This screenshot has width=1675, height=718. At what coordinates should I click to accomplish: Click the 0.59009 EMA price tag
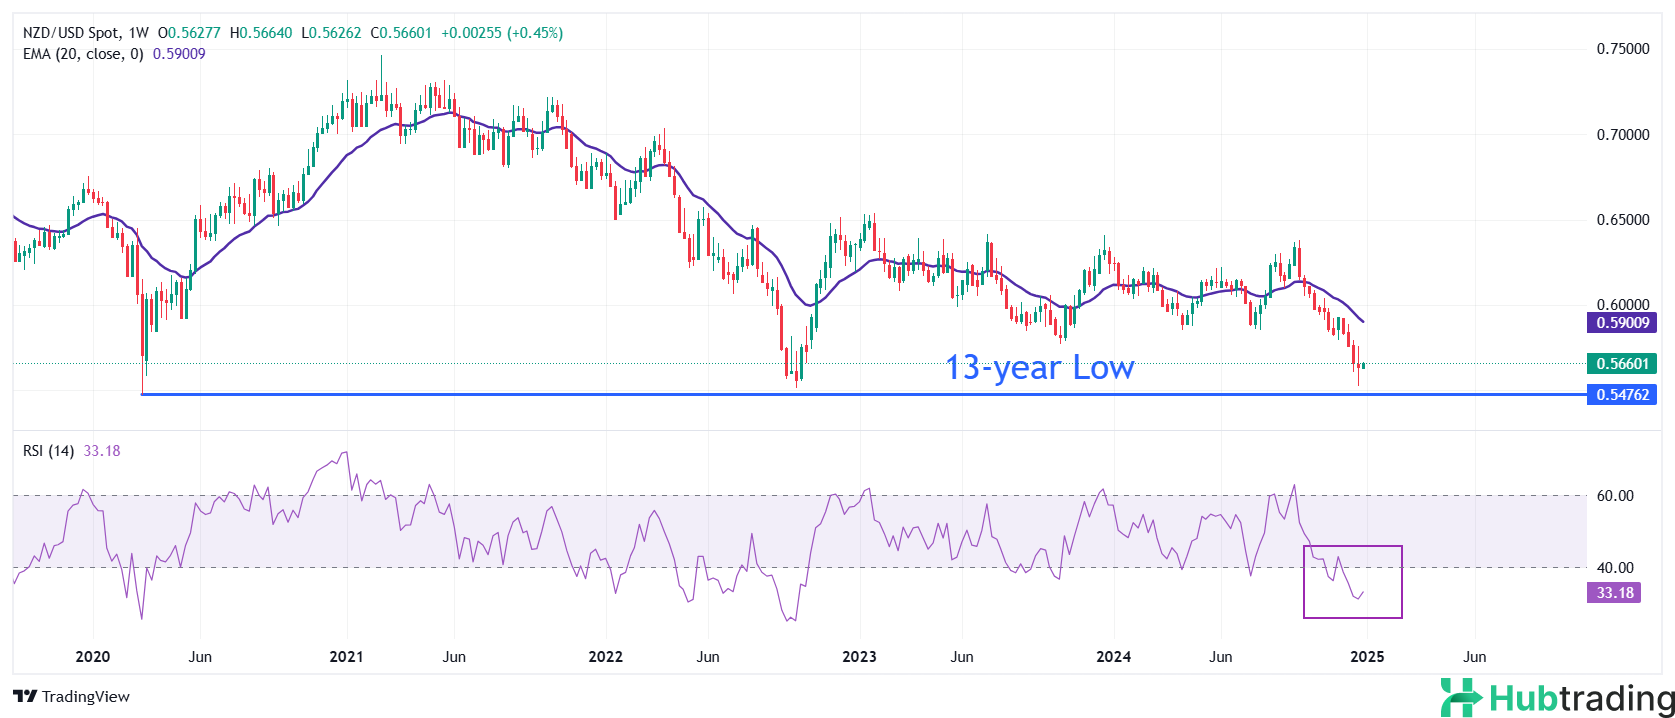click(x=1621, y=323)
